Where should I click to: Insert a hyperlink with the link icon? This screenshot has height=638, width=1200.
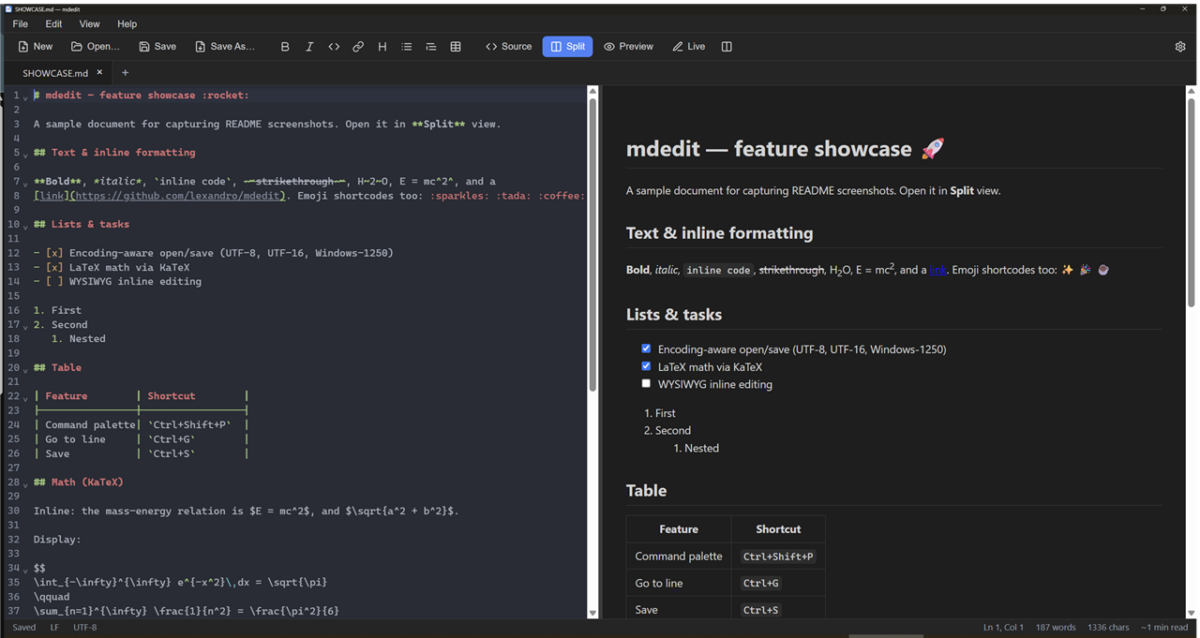[x=358, y=47]
